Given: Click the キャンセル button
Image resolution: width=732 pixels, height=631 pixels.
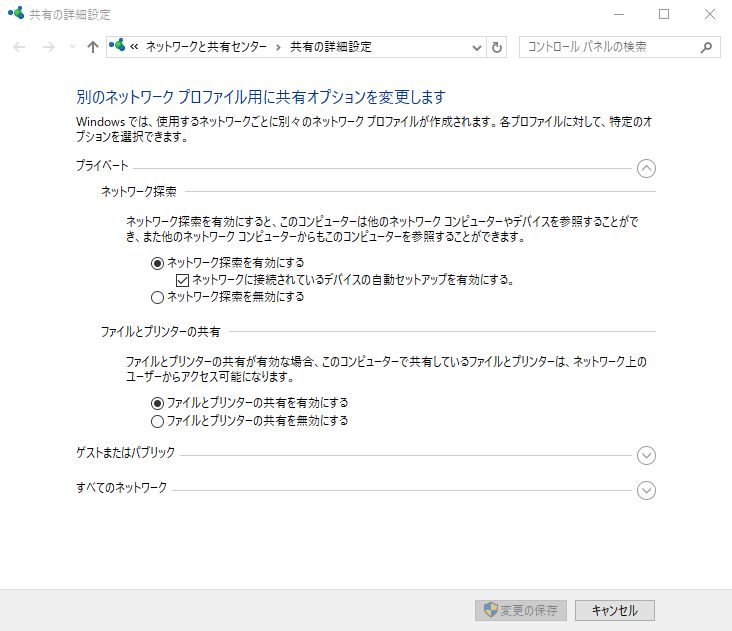Looking at the screenshot, I should click(615, 610).
